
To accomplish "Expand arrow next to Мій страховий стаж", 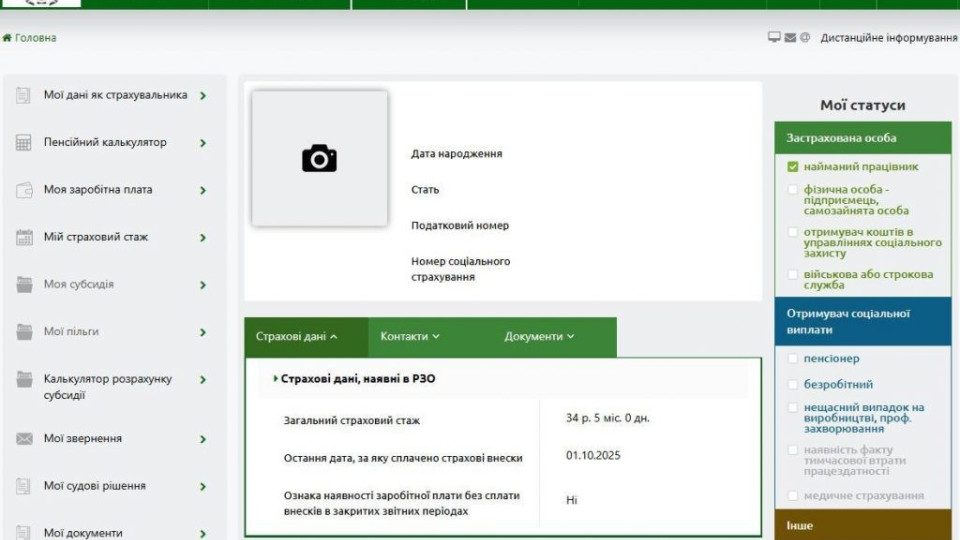I will (203, 238).
